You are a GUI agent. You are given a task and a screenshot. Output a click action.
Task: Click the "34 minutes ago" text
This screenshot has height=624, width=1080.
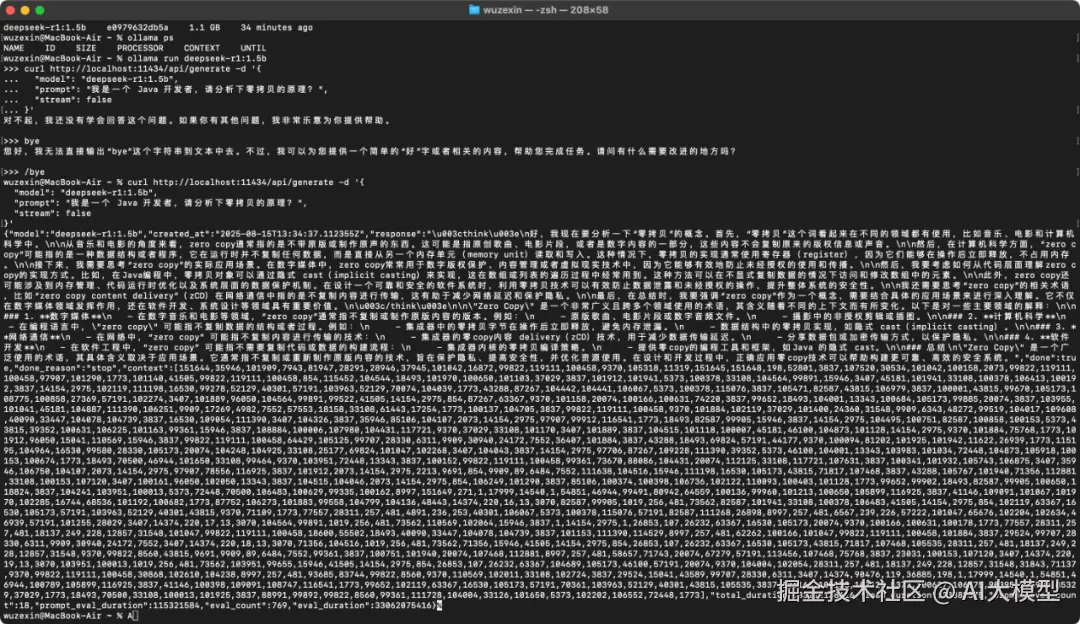276,28
